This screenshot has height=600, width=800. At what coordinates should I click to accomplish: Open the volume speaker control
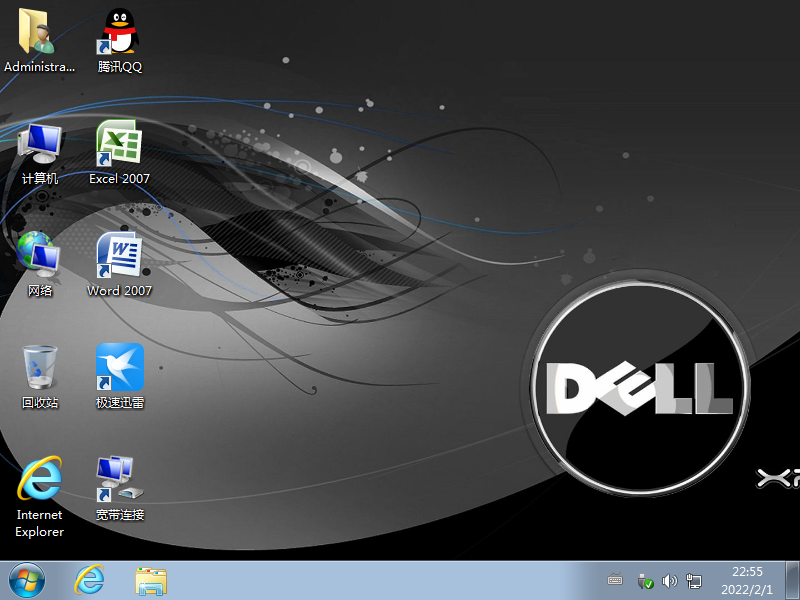point(670,581)
